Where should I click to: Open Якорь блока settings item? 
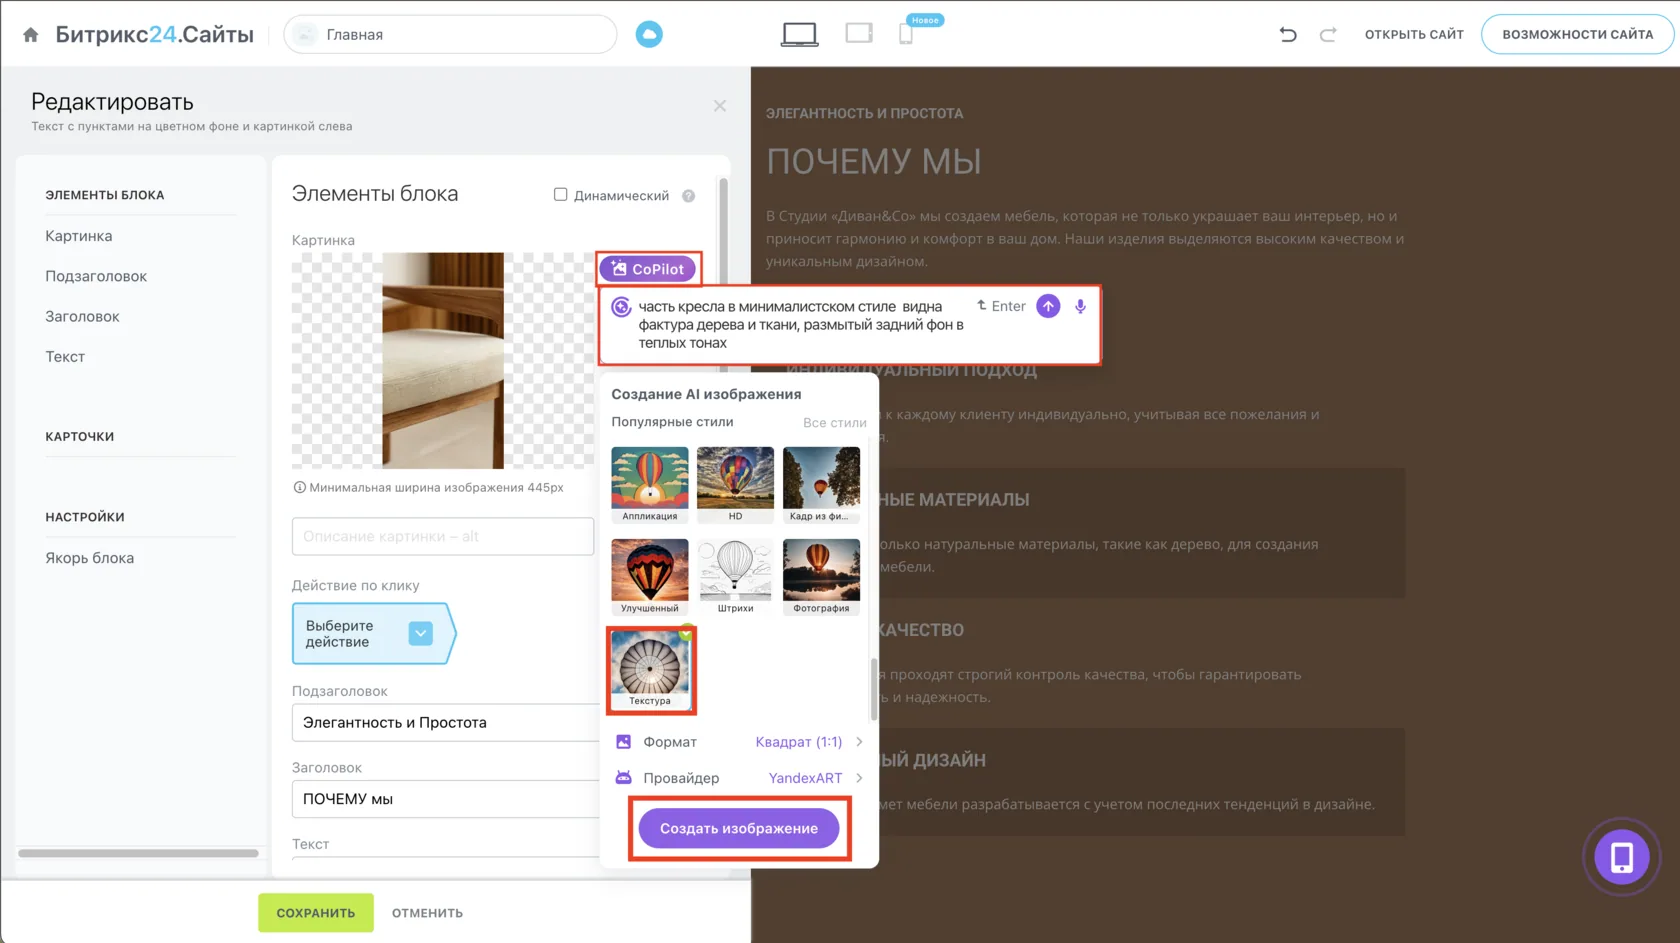tap(89, 558)
